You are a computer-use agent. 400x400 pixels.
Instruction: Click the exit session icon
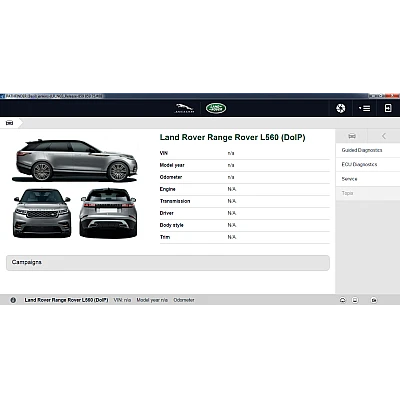coord(388,108)
